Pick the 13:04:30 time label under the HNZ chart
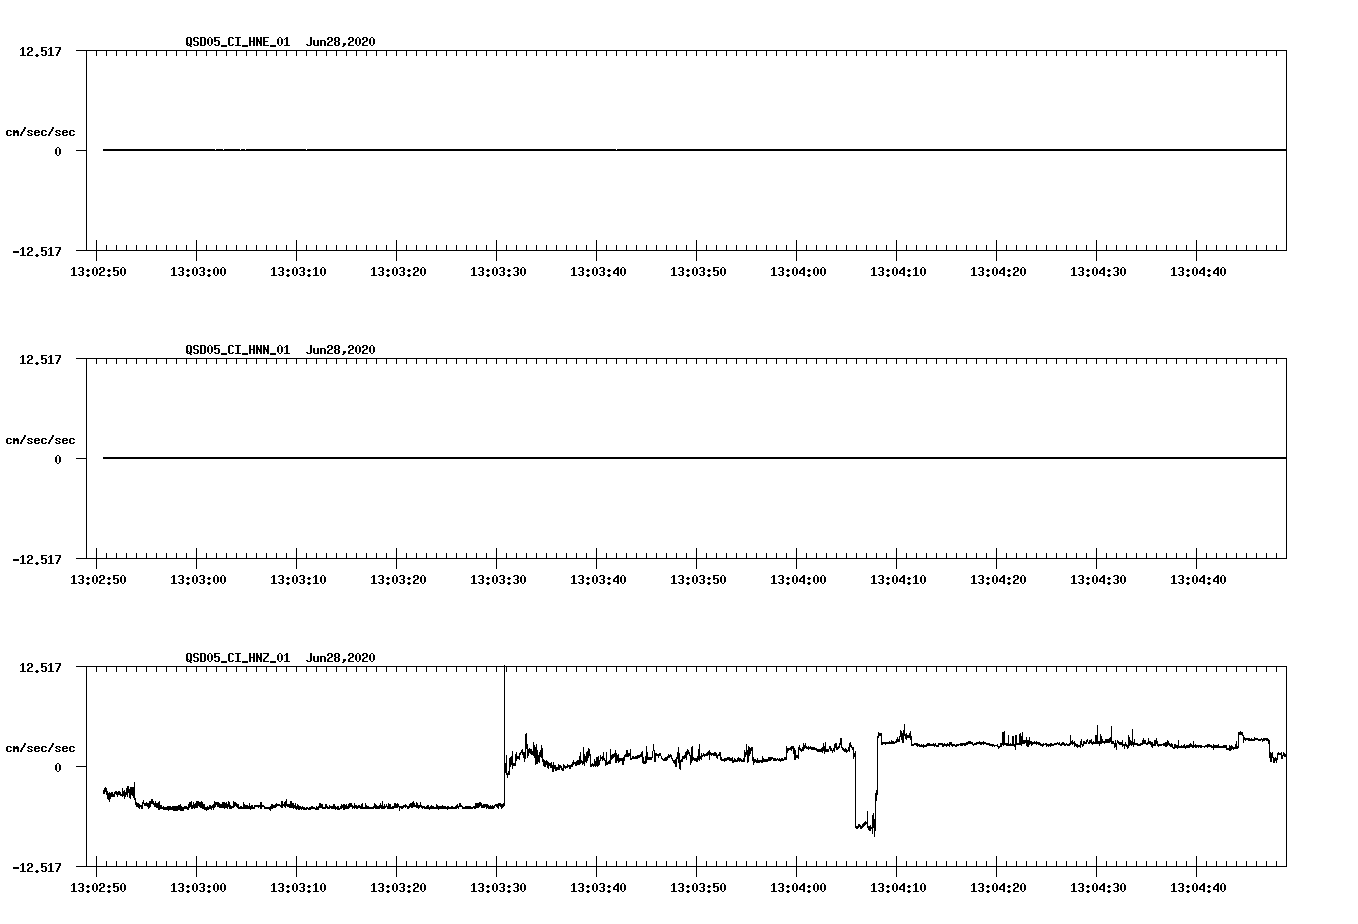 pos(1098,888)
